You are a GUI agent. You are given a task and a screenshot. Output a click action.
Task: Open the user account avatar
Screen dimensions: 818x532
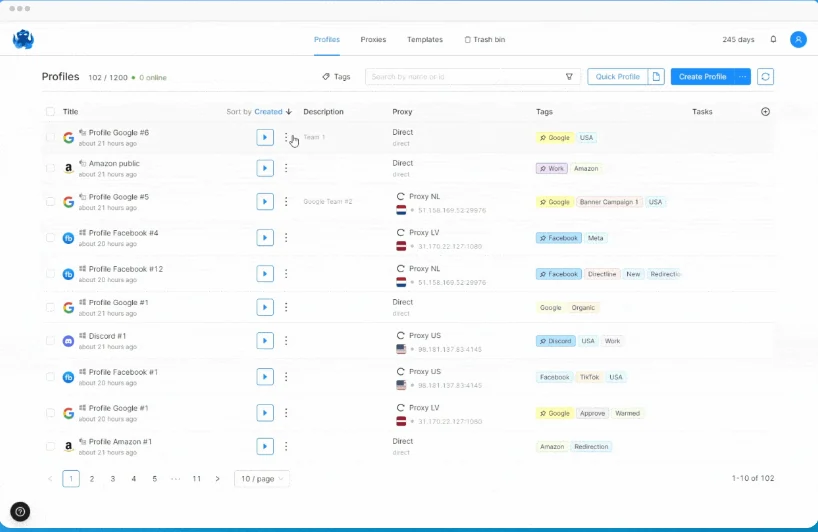(798, 39)
